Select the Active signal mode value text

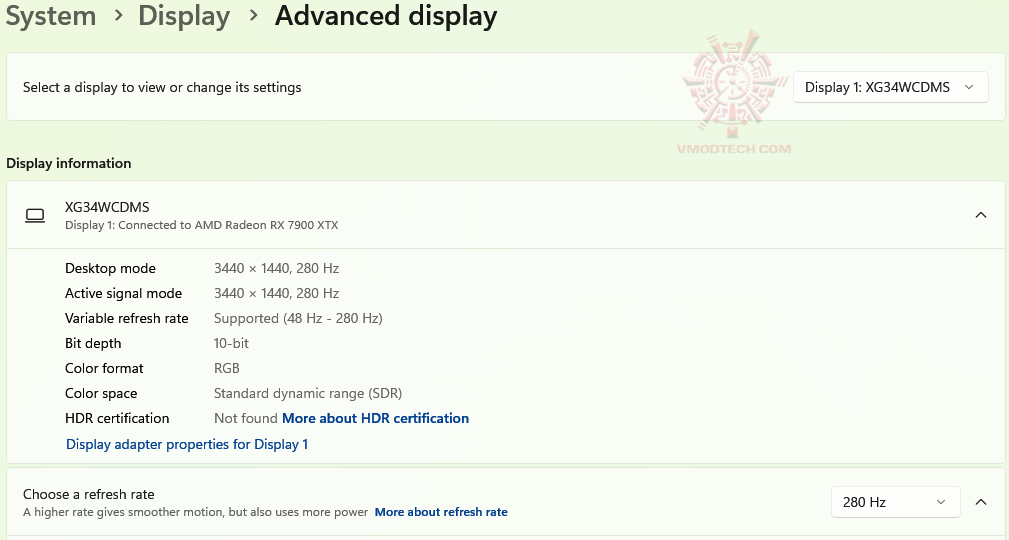coord(276,293)
